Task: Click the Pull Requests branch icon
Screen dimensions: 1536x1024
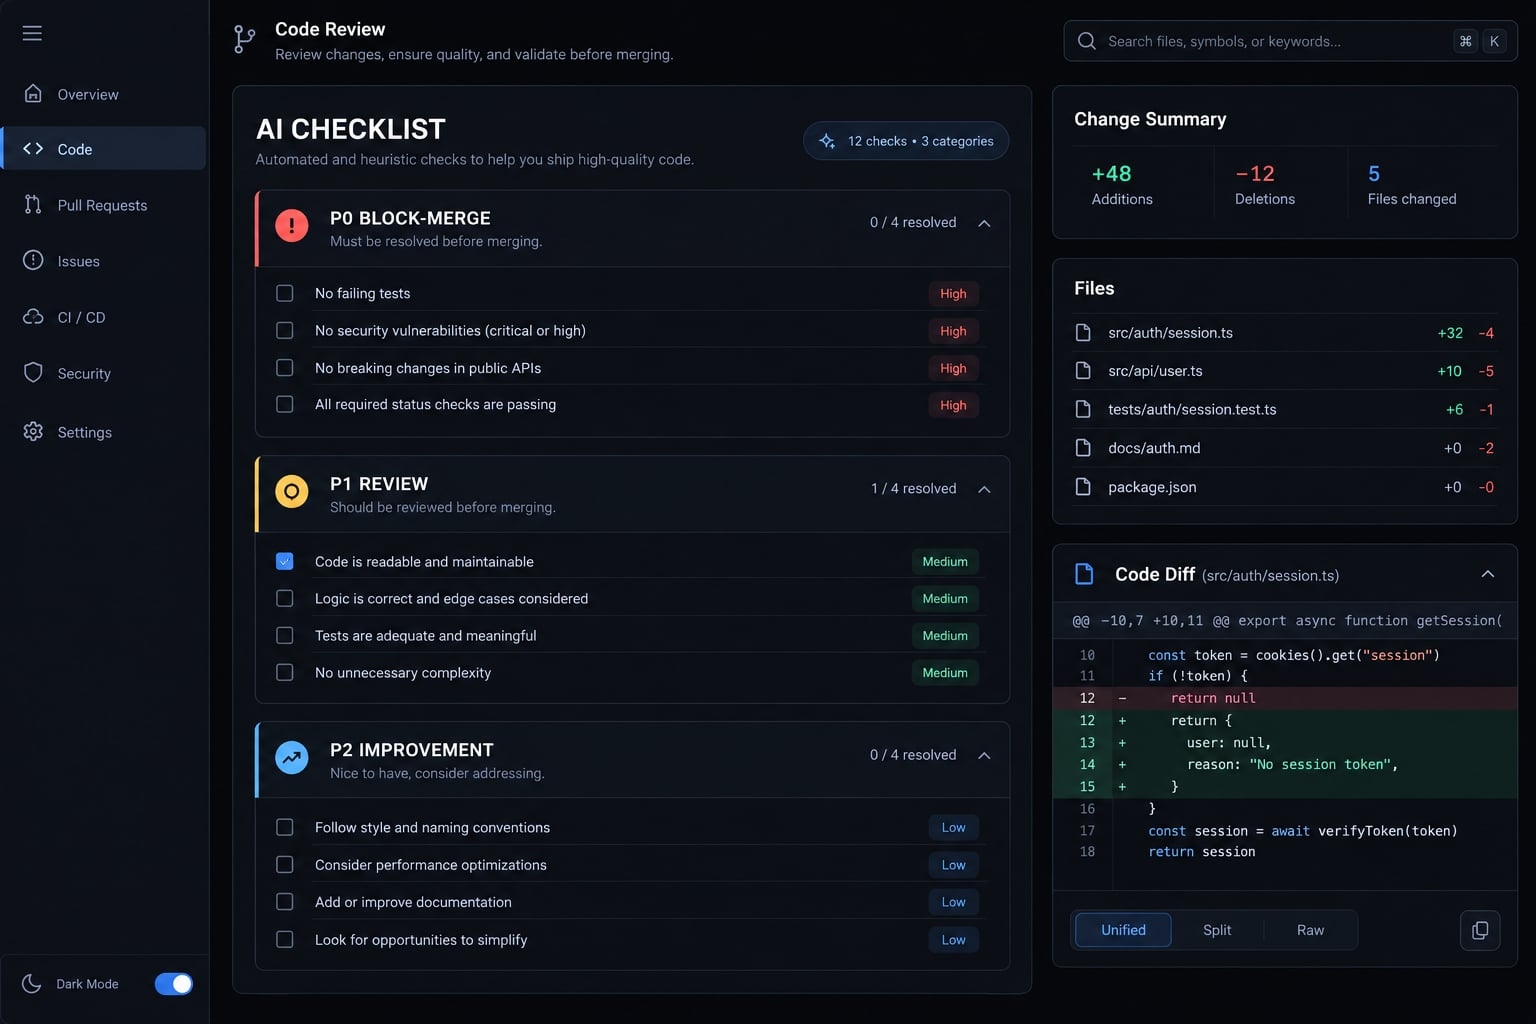Action: [x=33, y=204]
